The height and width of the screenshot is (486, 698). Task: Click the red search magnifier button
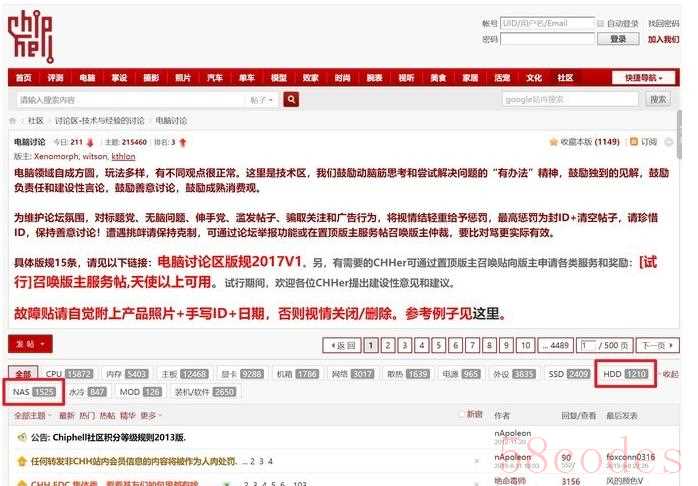click(x=291, y=99)
